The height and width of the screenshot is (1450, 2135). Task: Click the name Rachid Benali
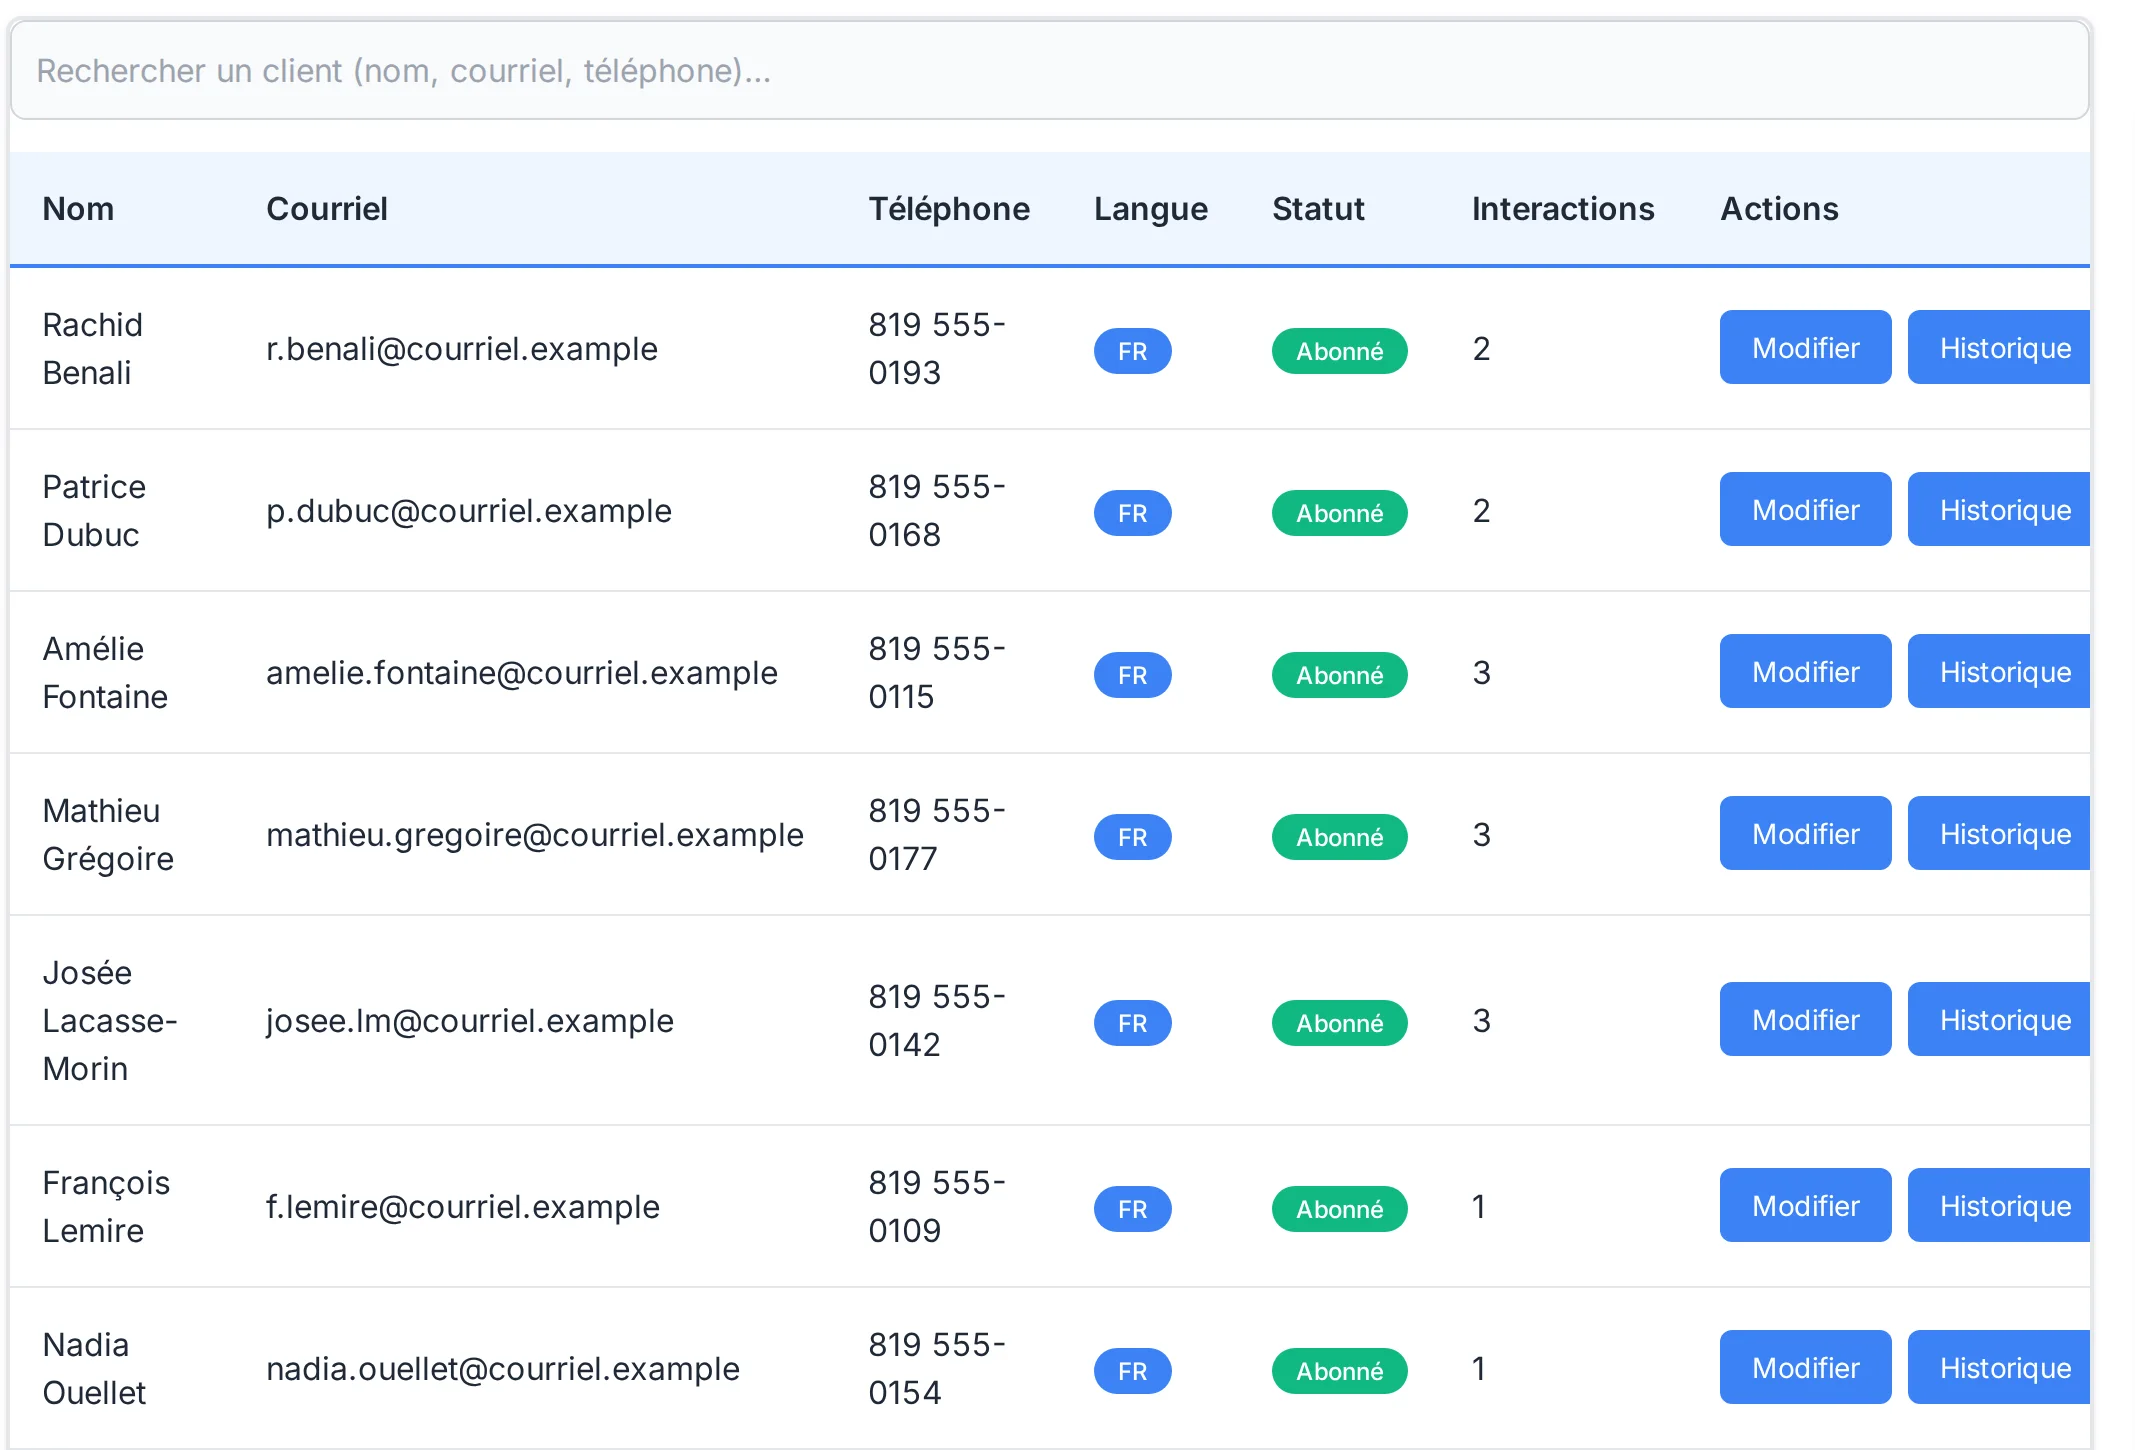click(x=93, y=349)
